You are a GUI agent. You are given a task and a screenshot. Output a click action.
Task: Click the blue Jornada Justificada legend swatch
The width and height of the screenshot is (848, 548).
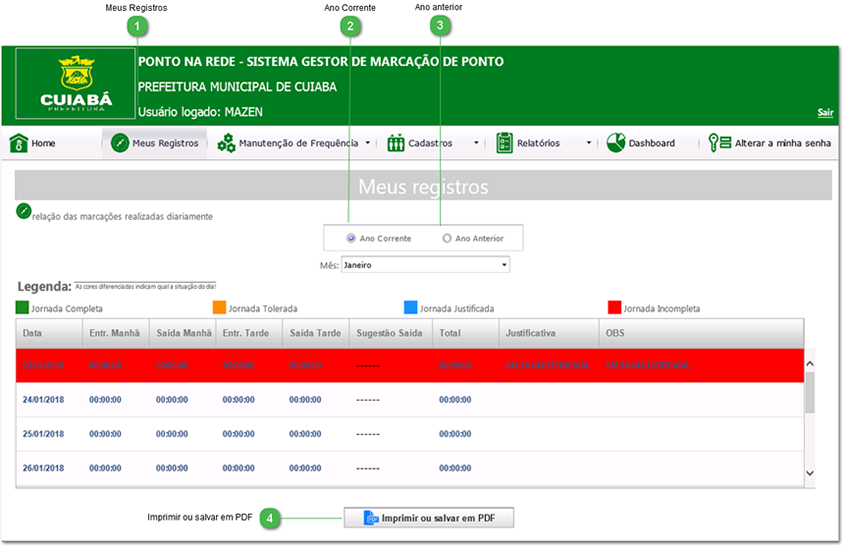(x=410, y=308)
